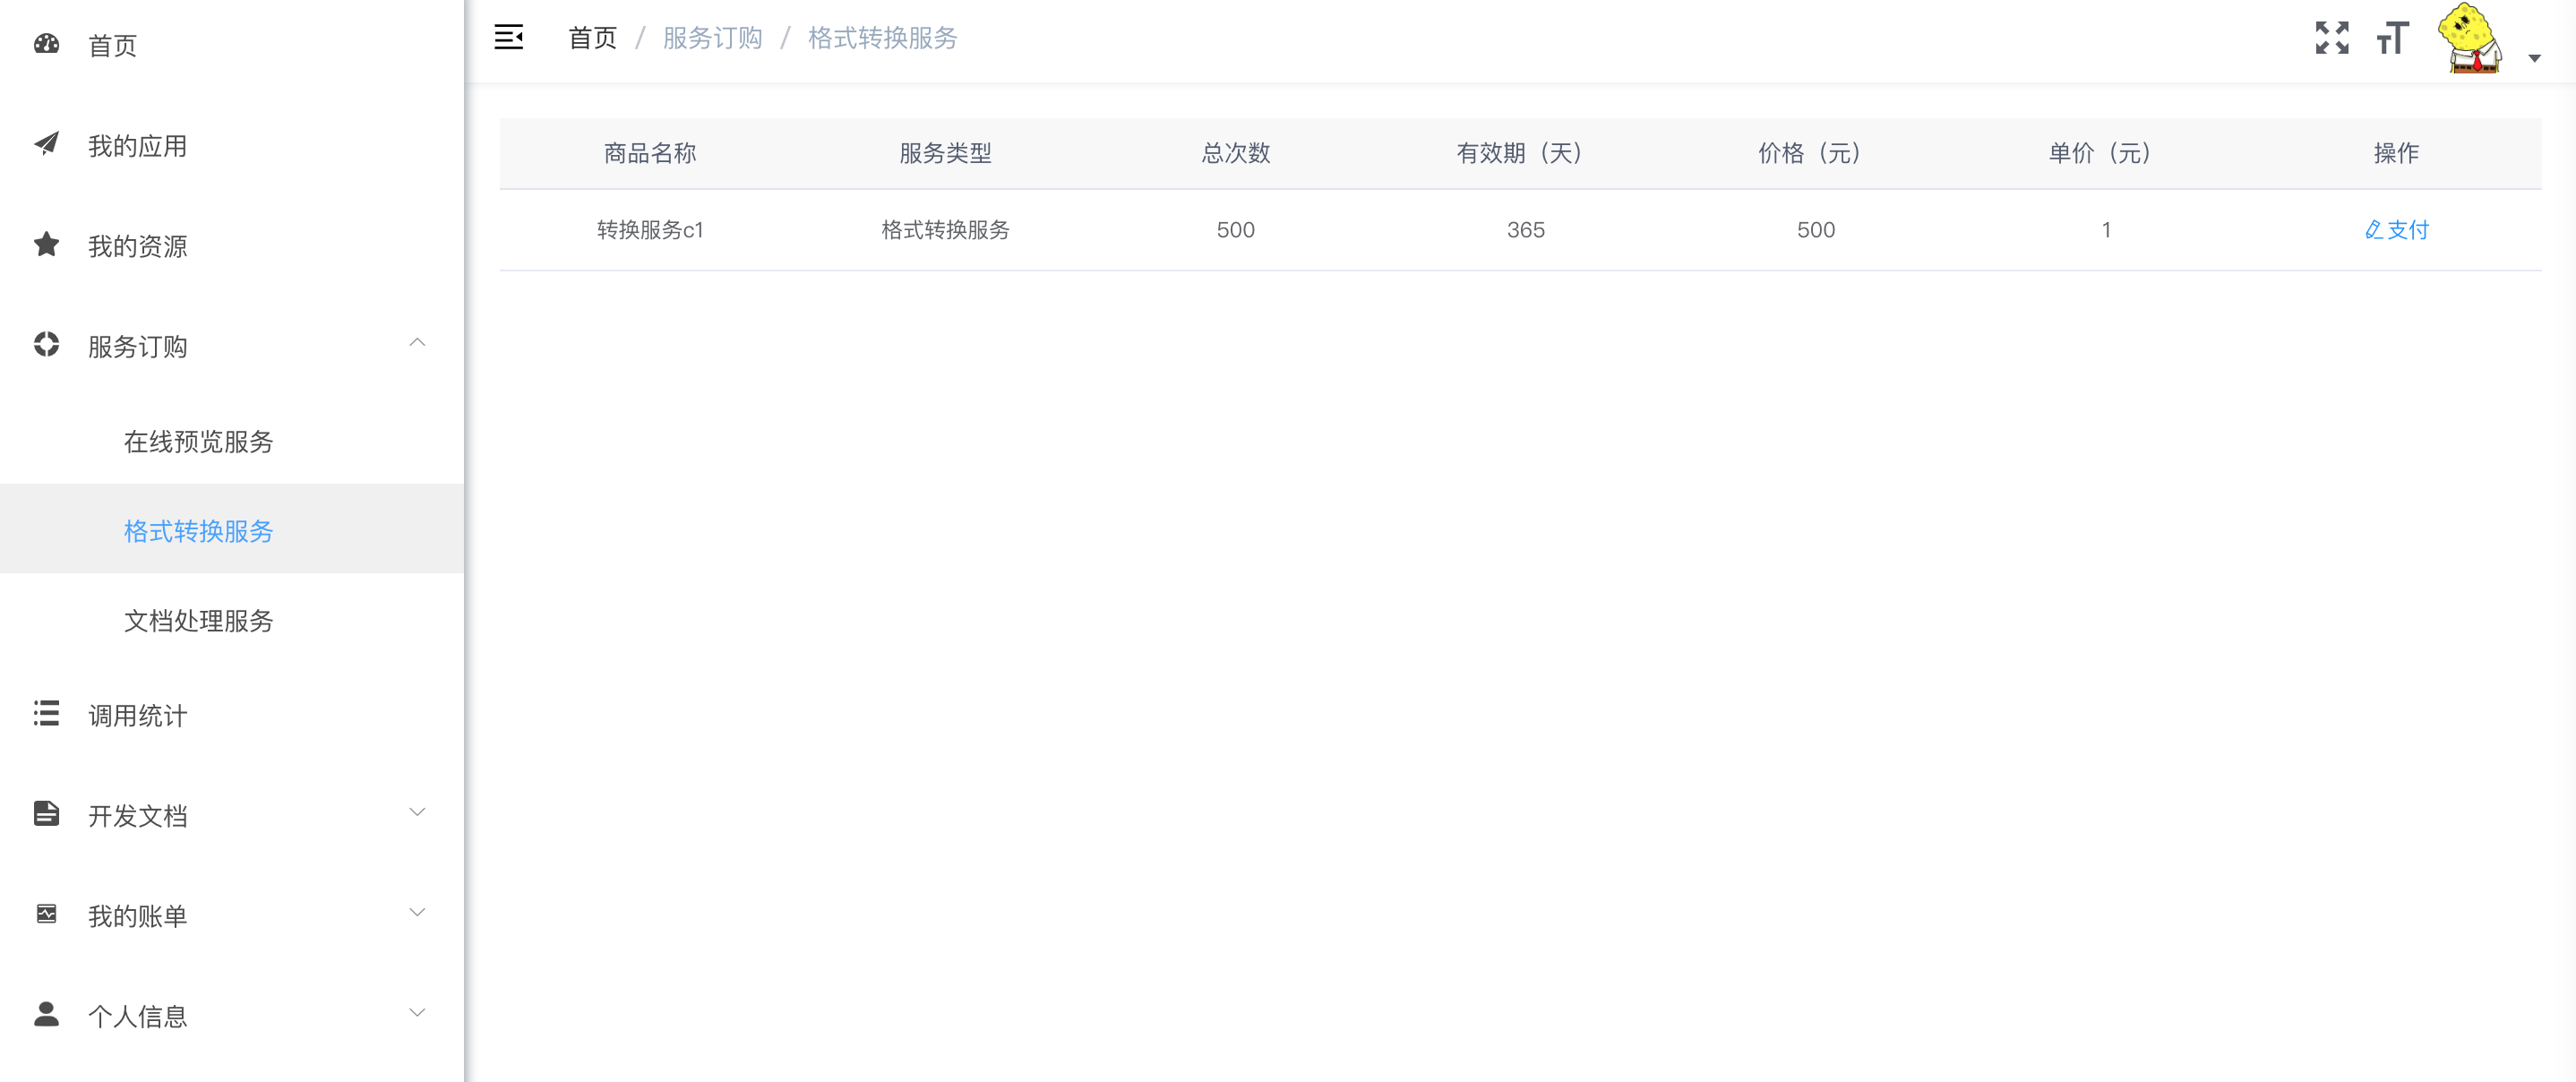
Task: Click the SpongeBob user avatar
Action: coord(2470,38)
